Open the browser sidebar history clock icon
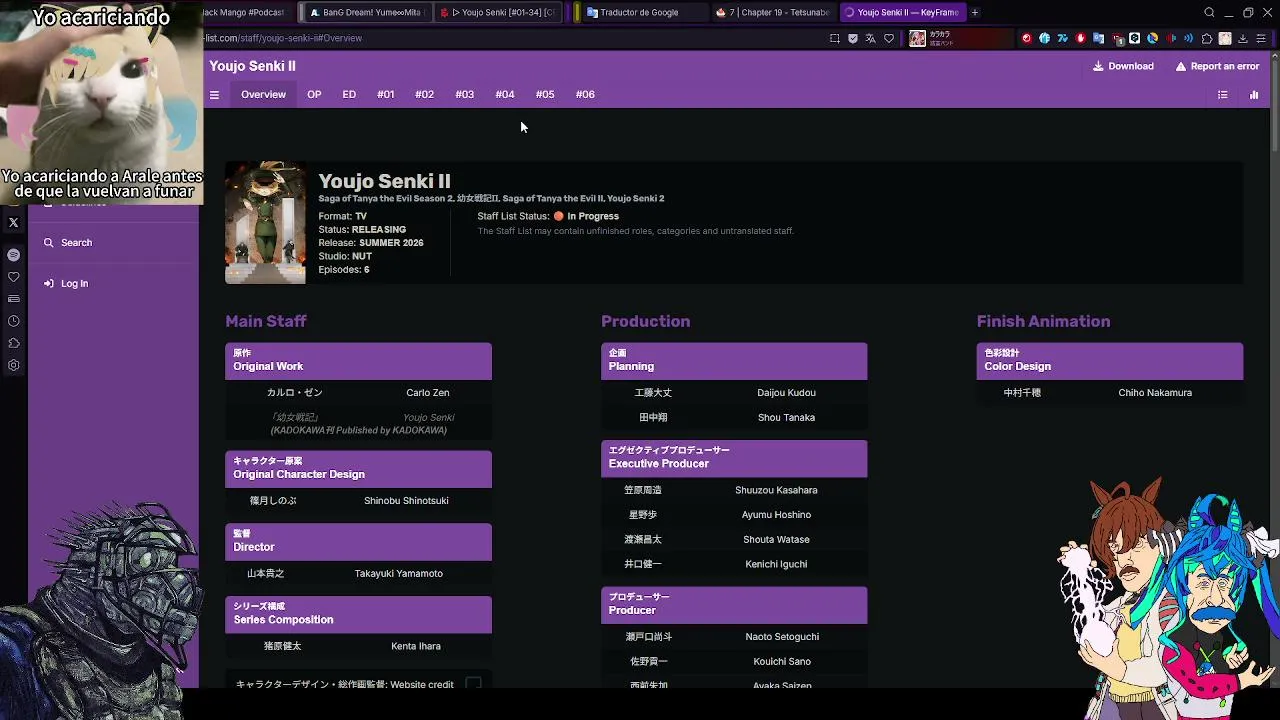Screen dimensions: 1280x720 click(14, 321)
